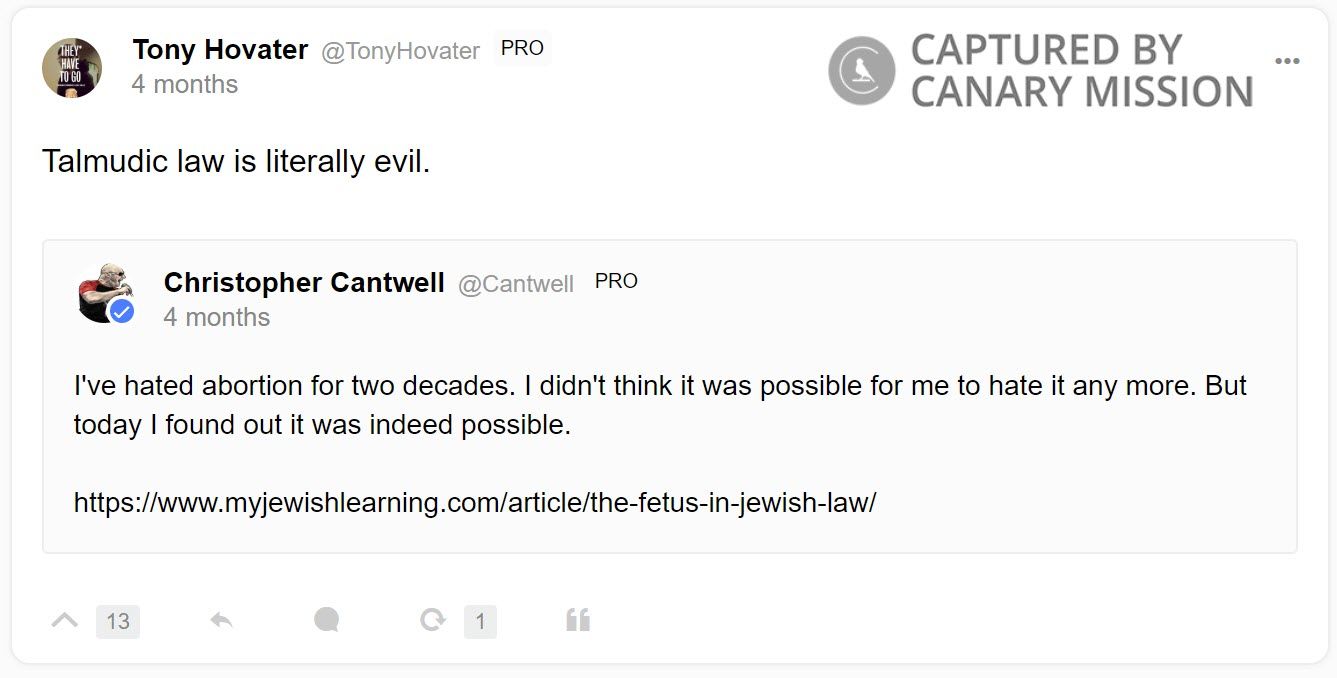The image size is (1337, 678).
Task: Click the PRO badge beside @Cantwell
Action: 616,282
